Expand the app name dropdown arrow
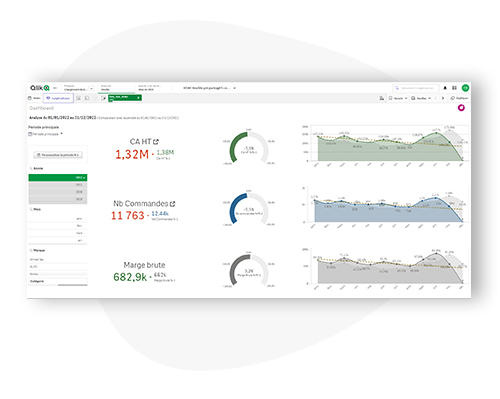The image size is (500, 399). pyautogui.click(x=235, y=88)
